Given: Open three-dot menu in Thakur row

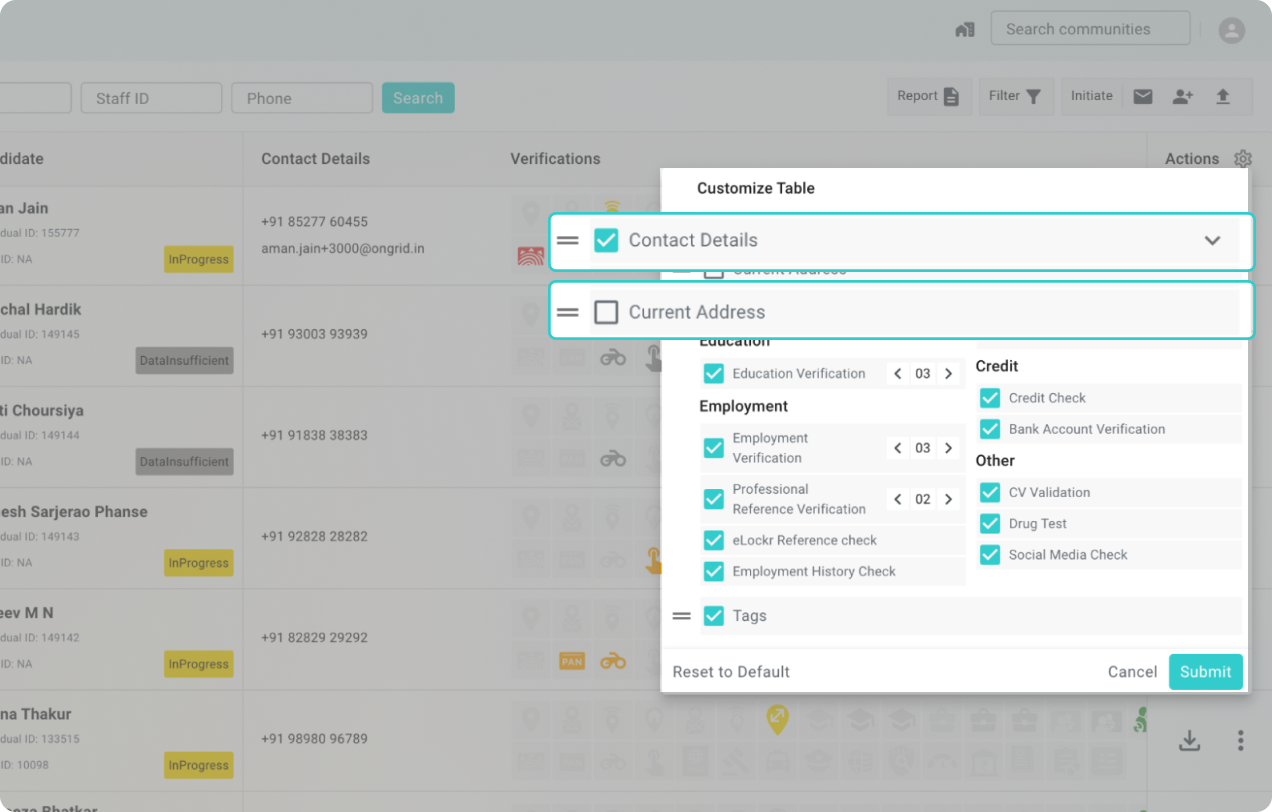Looking at the screenshot, I should [x=1240, y=740].
